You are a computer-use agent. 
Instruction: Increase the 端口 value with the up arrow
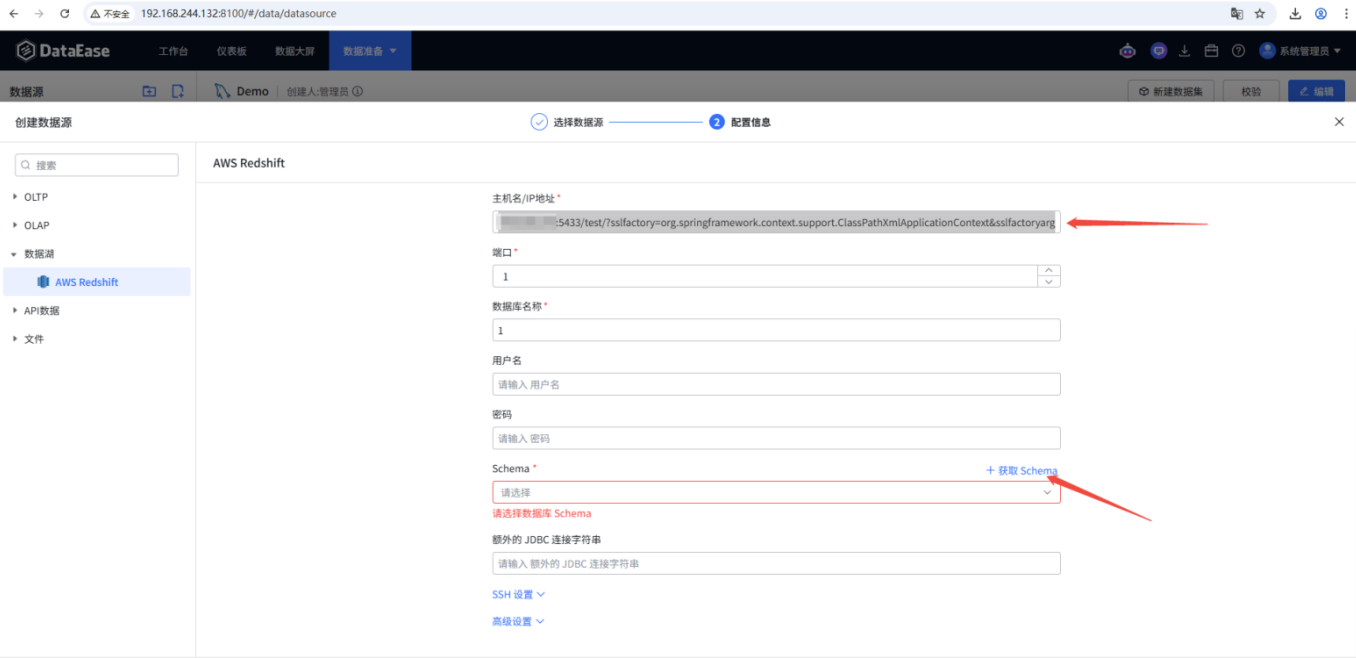(1049, 270)
